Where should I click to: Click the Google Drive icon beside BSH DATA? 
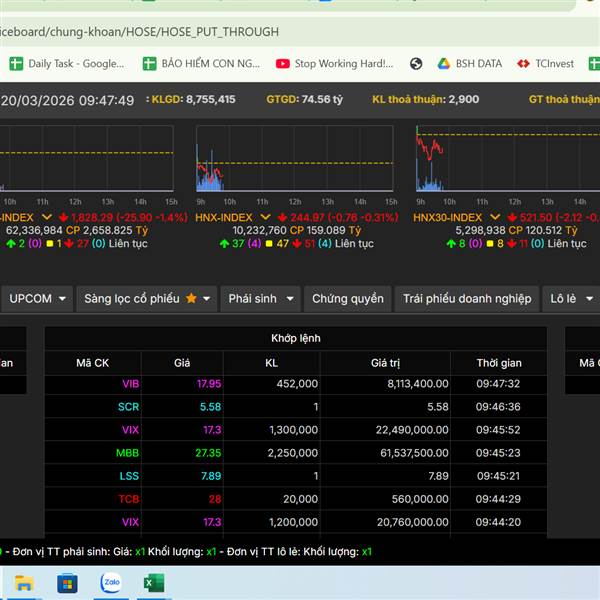(x=444, y=64)
